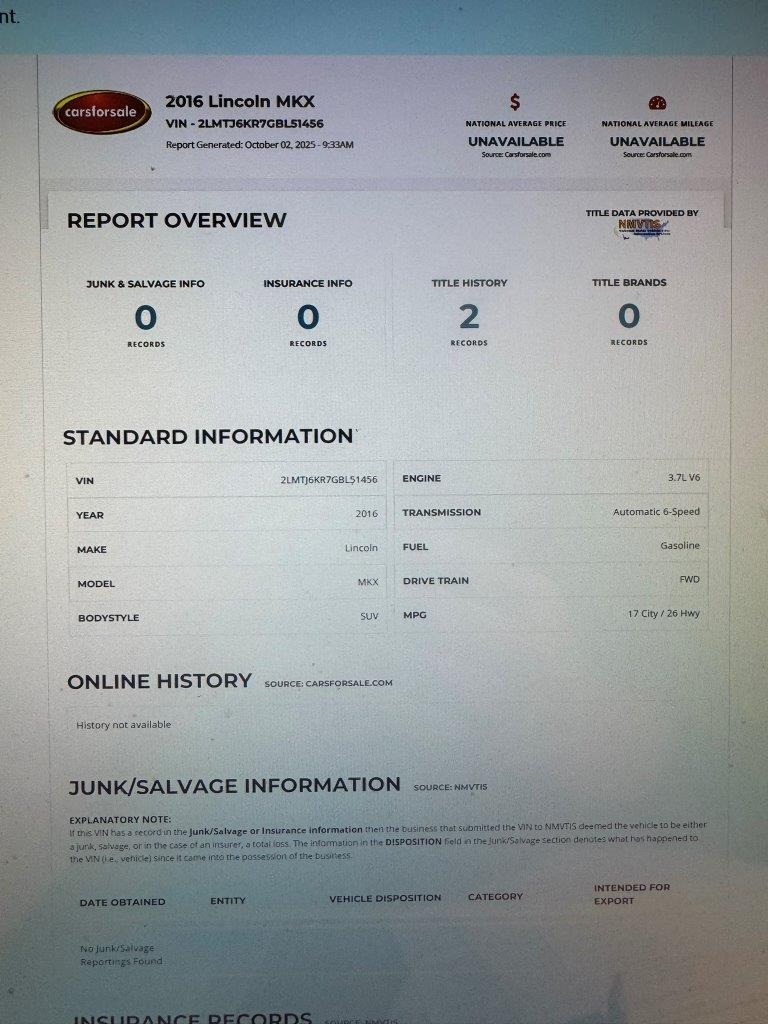Screen dimensions: 768x1024
Task: Click the Insurance Records section heading
Action: (192, 1017)
